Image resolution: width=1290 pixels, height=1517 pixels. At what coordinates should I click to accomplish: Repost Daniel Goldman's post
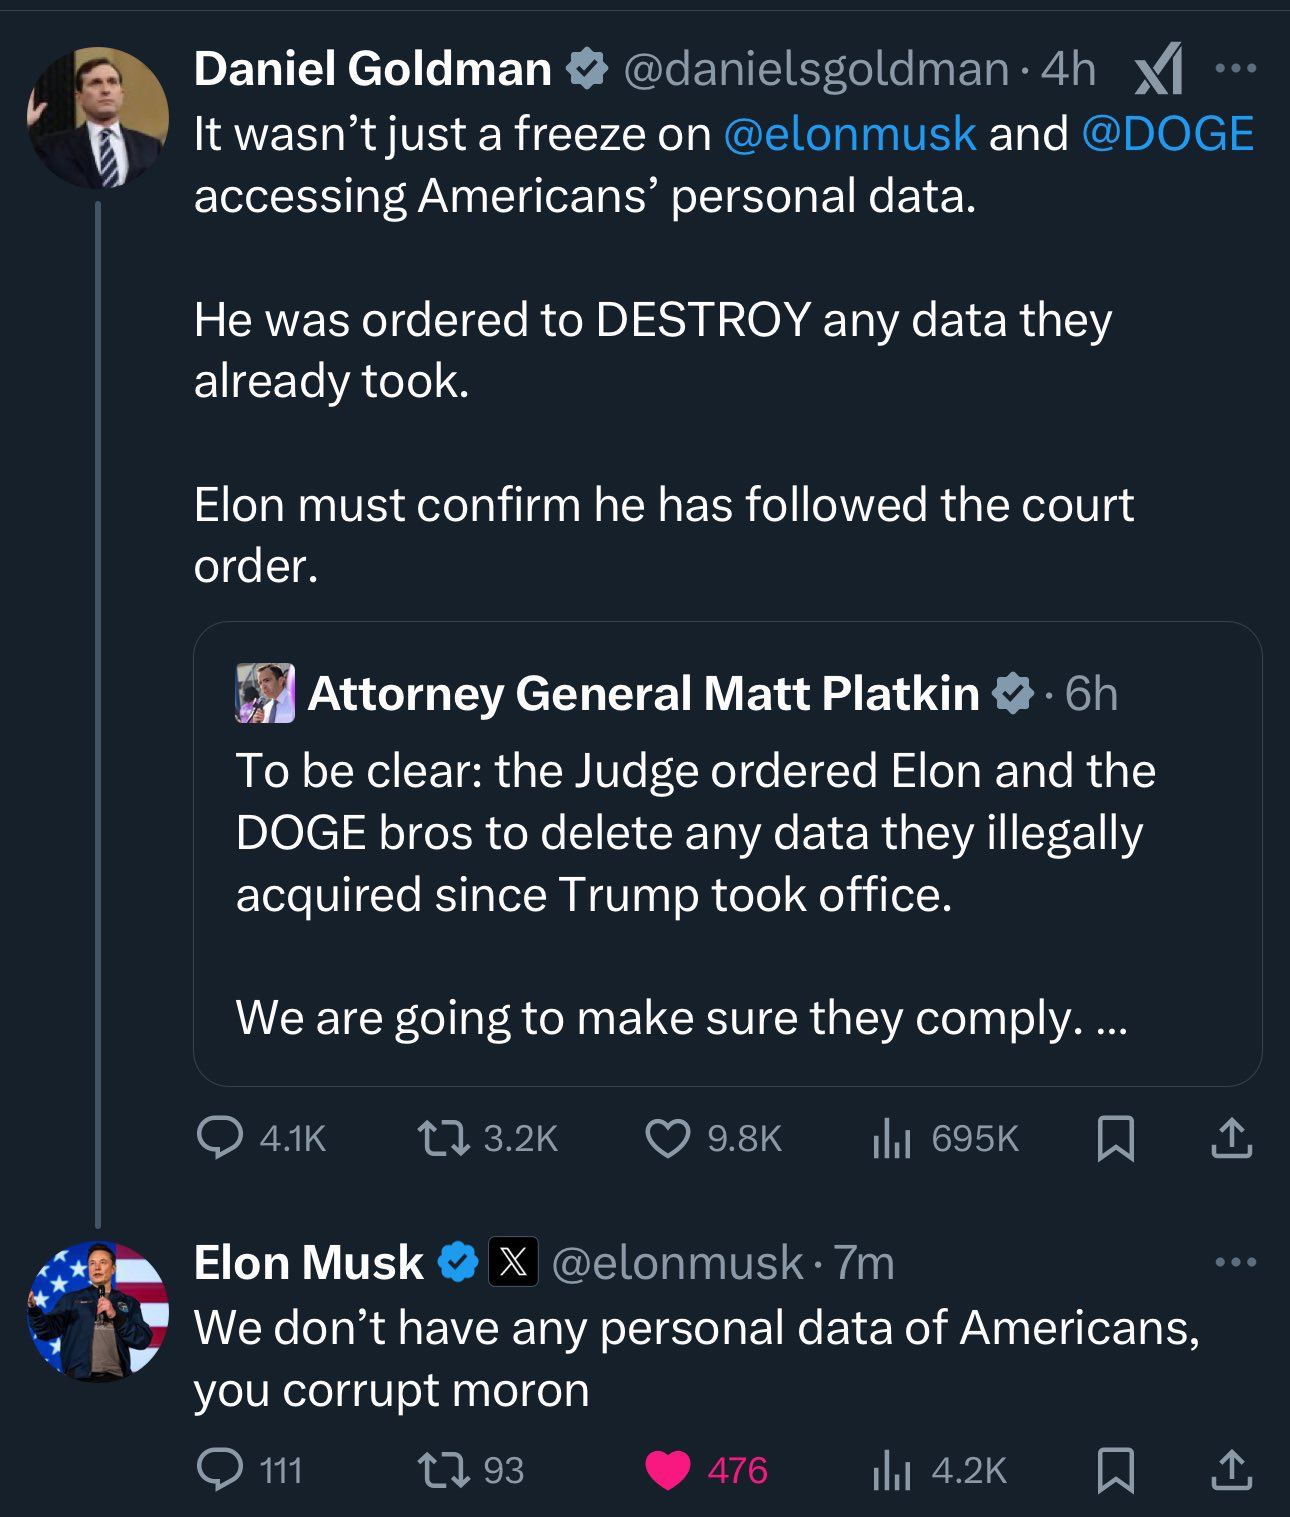coord(444,1138)
